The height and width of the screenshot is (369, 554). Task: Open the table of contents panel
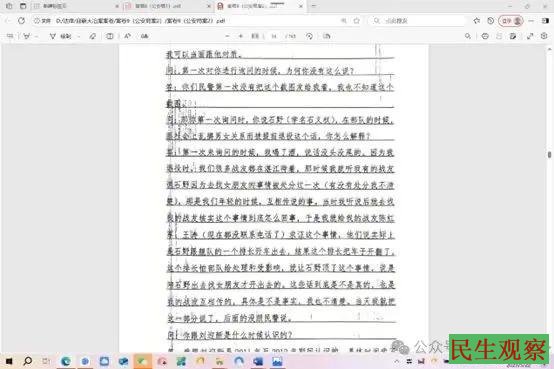pos(10,36)
